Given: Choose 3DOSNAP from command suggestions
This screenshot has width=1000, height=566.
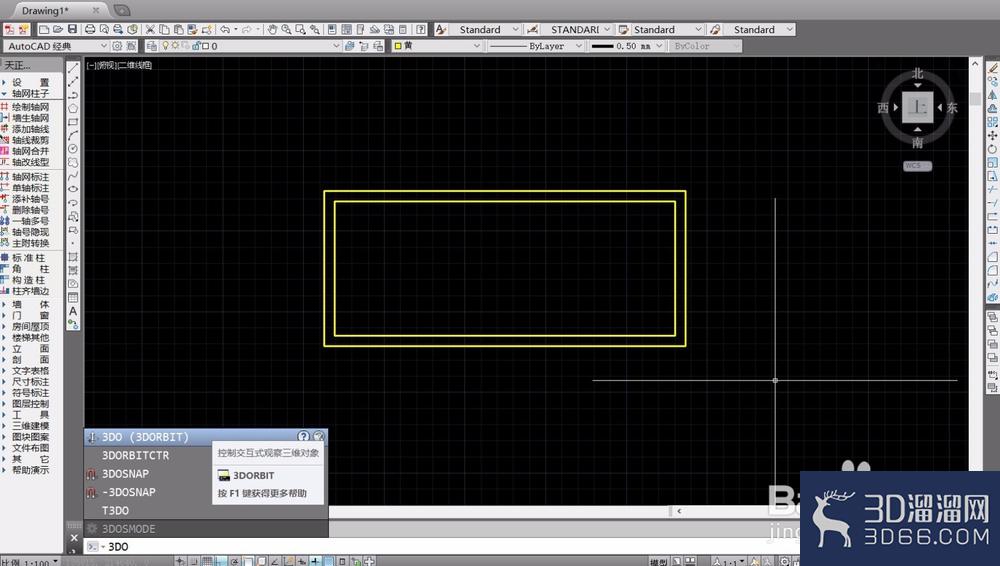Looking at the screenshot, I should tap(125, 473).
